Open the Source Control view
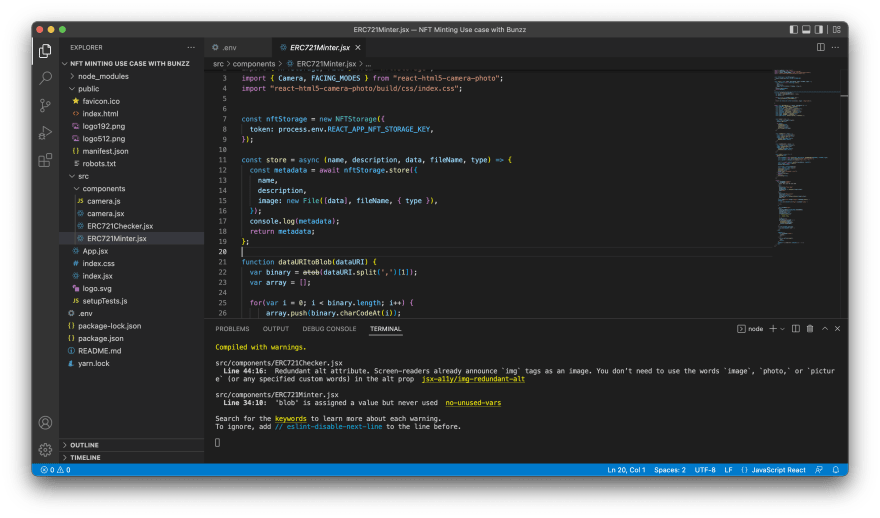This screenshot has width=880, height=518. (x=45, y=106)
